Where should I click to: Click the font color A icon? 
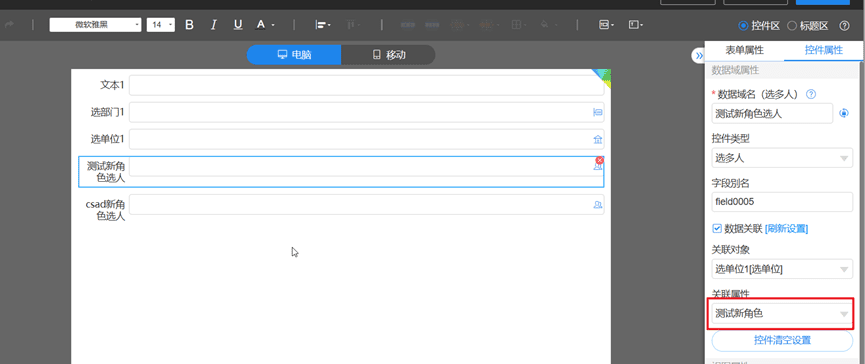[260, 25]
